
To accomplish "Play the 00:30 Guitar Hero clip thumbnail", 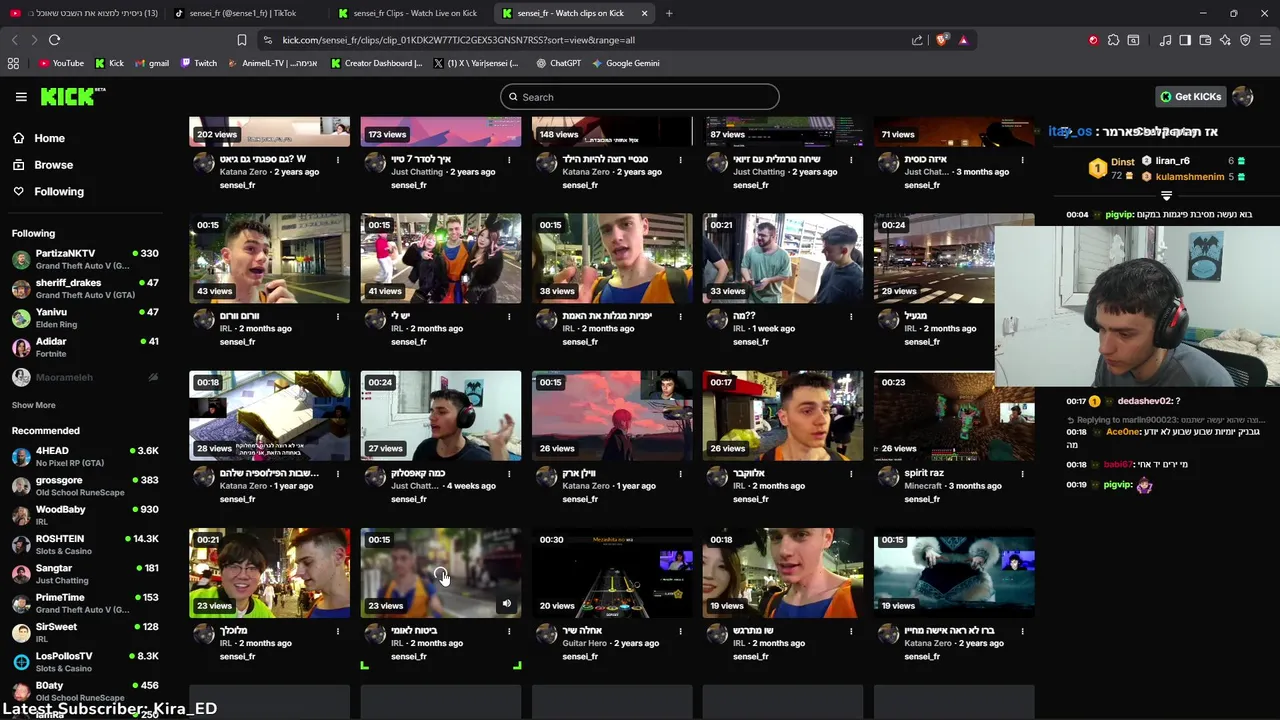I will tap(612, 572).
